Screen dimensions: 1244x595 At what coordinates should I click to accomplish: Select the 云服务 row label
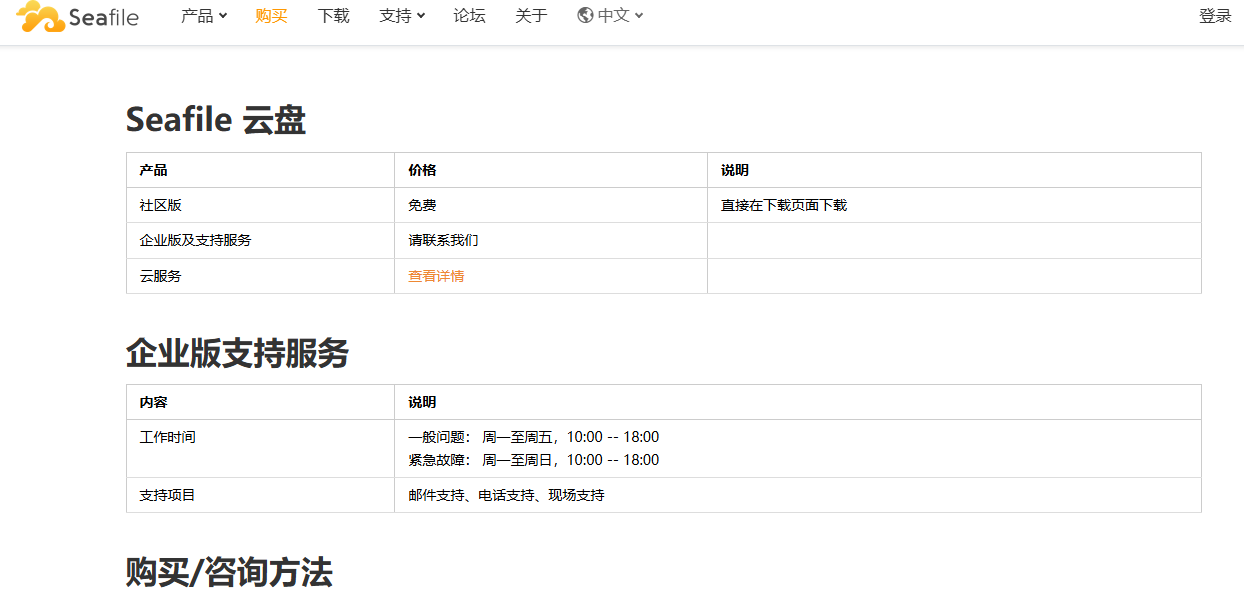point(160,276)
